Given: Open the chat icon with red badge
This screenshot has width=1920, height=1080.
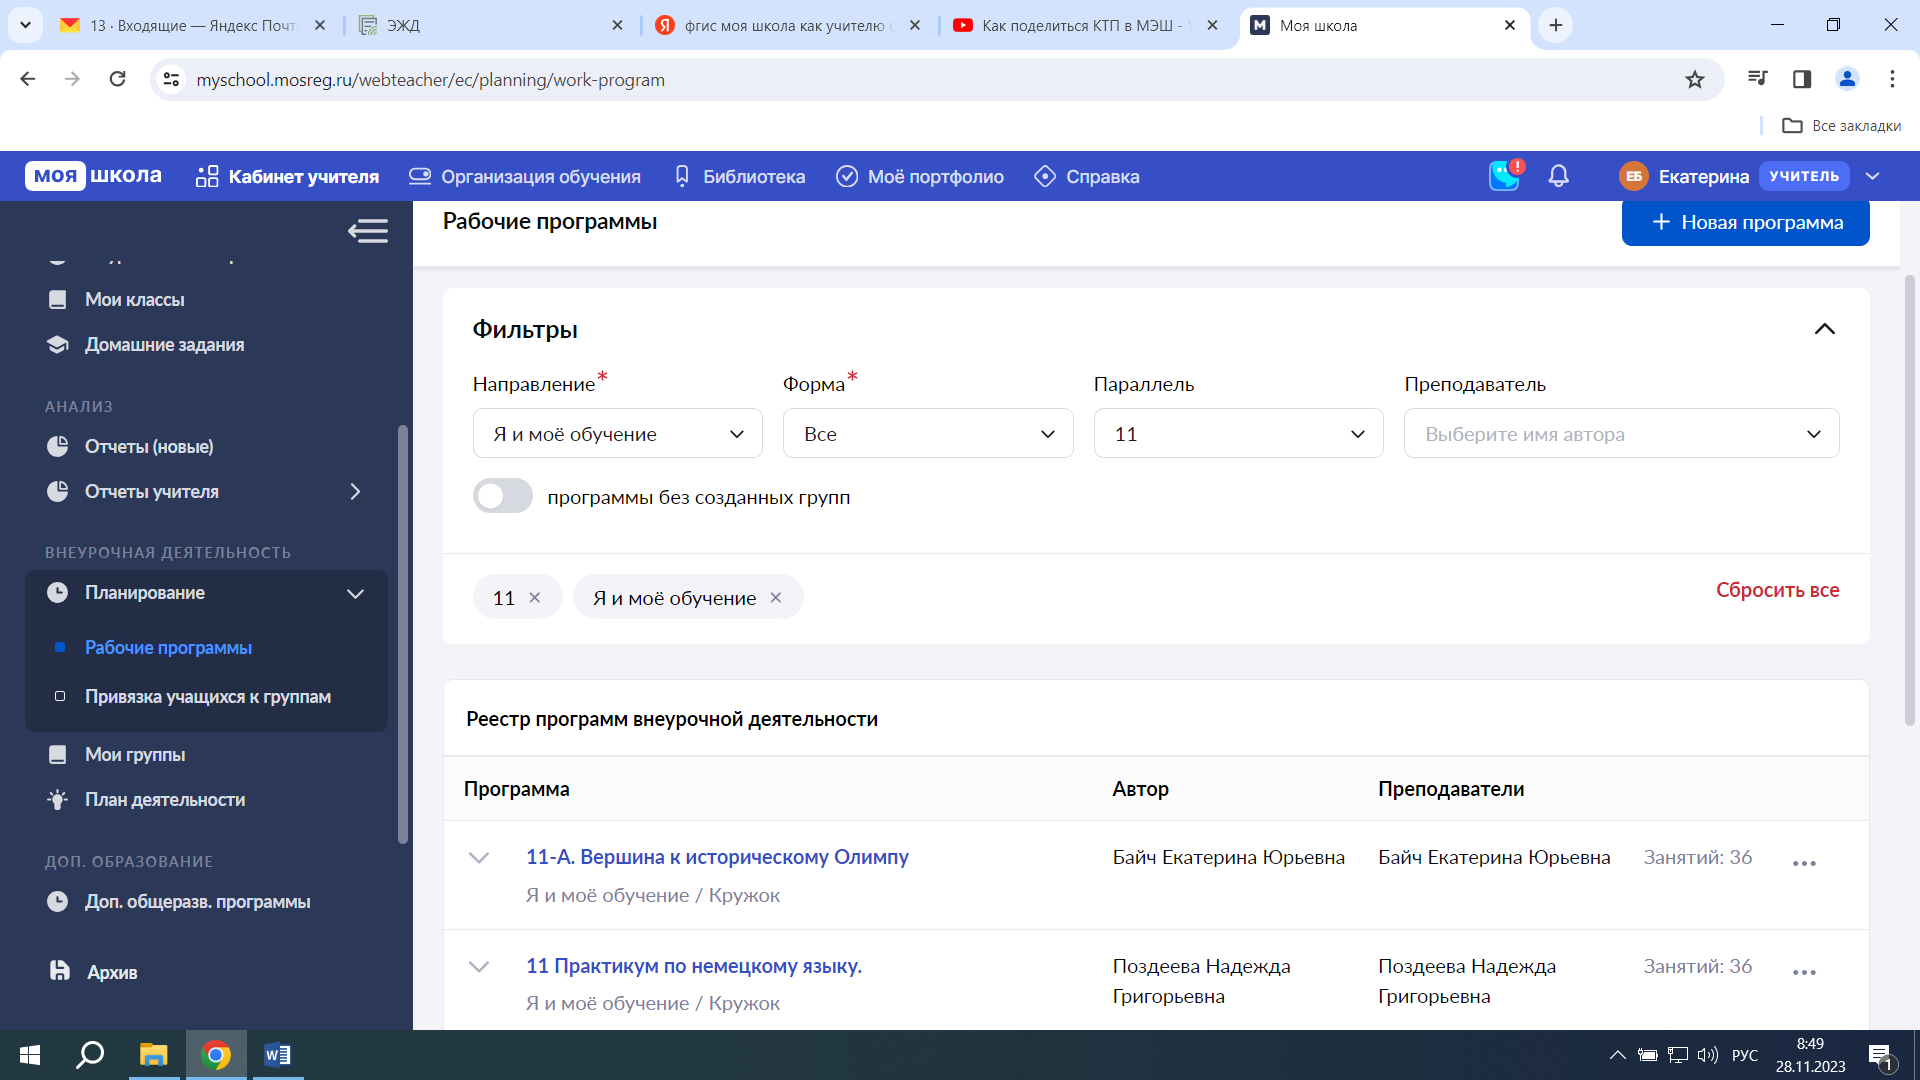Looking at the screenshot, I should pyautogui.click(x=1504, y=175).
